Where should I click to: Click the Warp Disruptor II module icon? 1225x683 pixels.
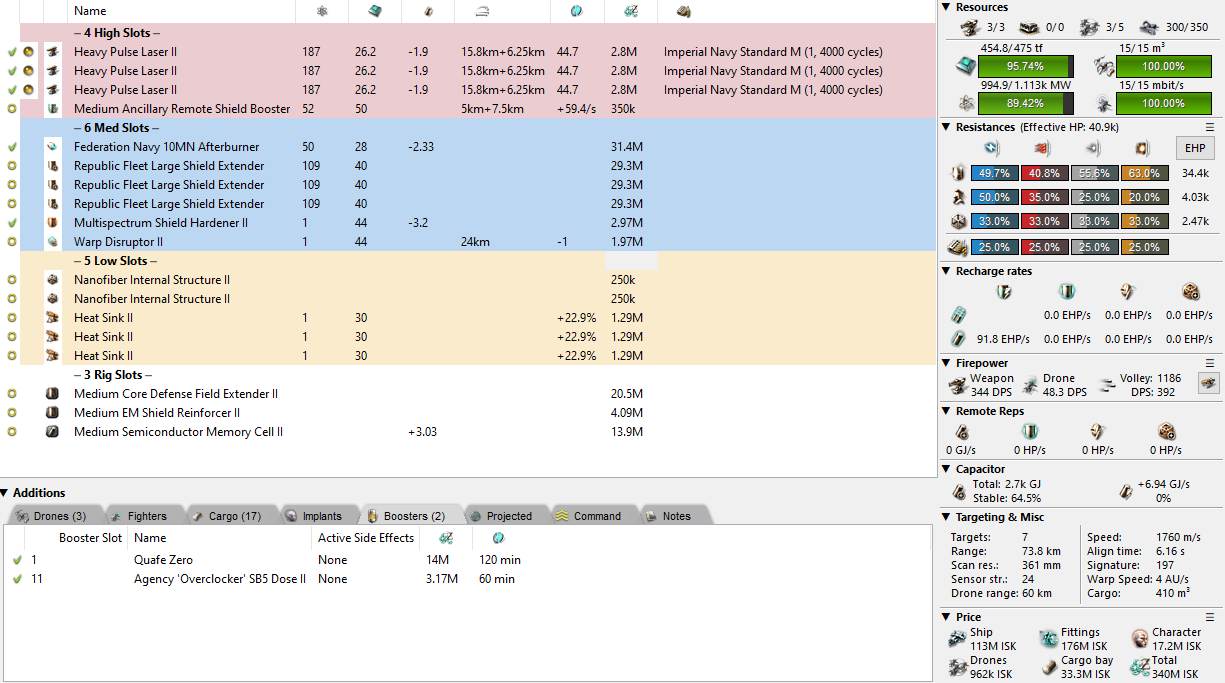click(52, 242)
